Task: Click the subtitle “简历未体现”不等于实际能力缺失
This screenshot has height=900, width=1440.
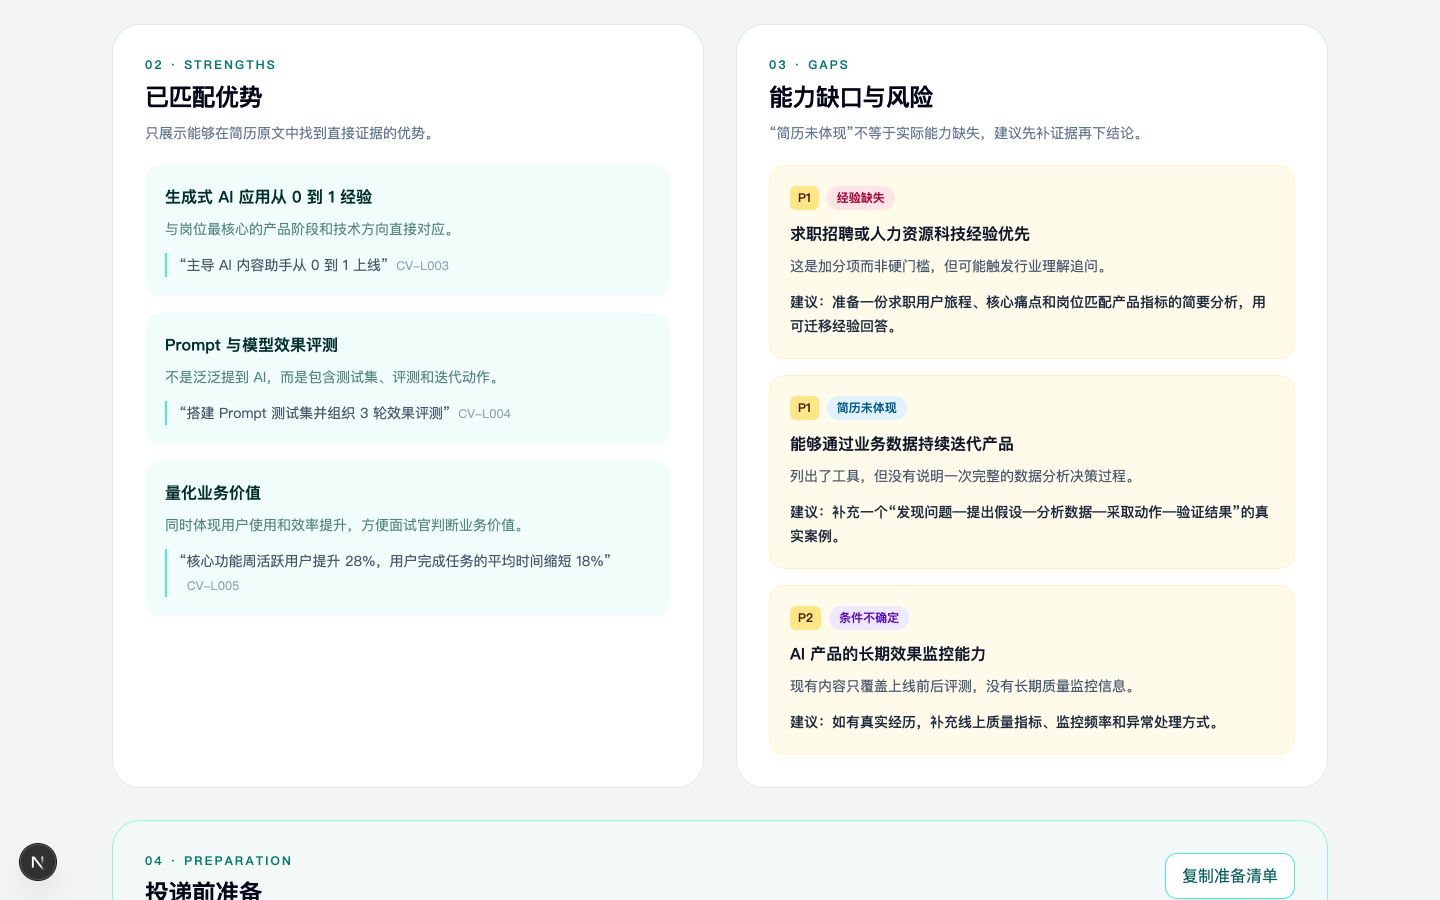Action: (x=959, y=133)
